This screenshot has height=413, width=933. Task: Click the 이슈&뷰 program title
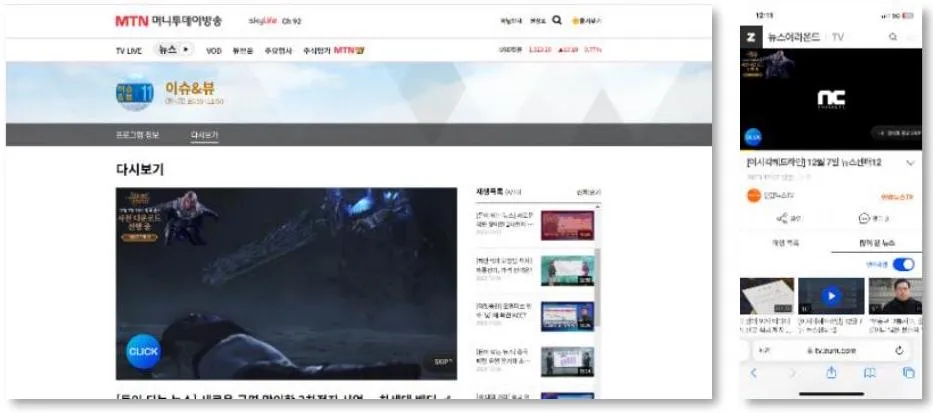[x=190, y=88]
